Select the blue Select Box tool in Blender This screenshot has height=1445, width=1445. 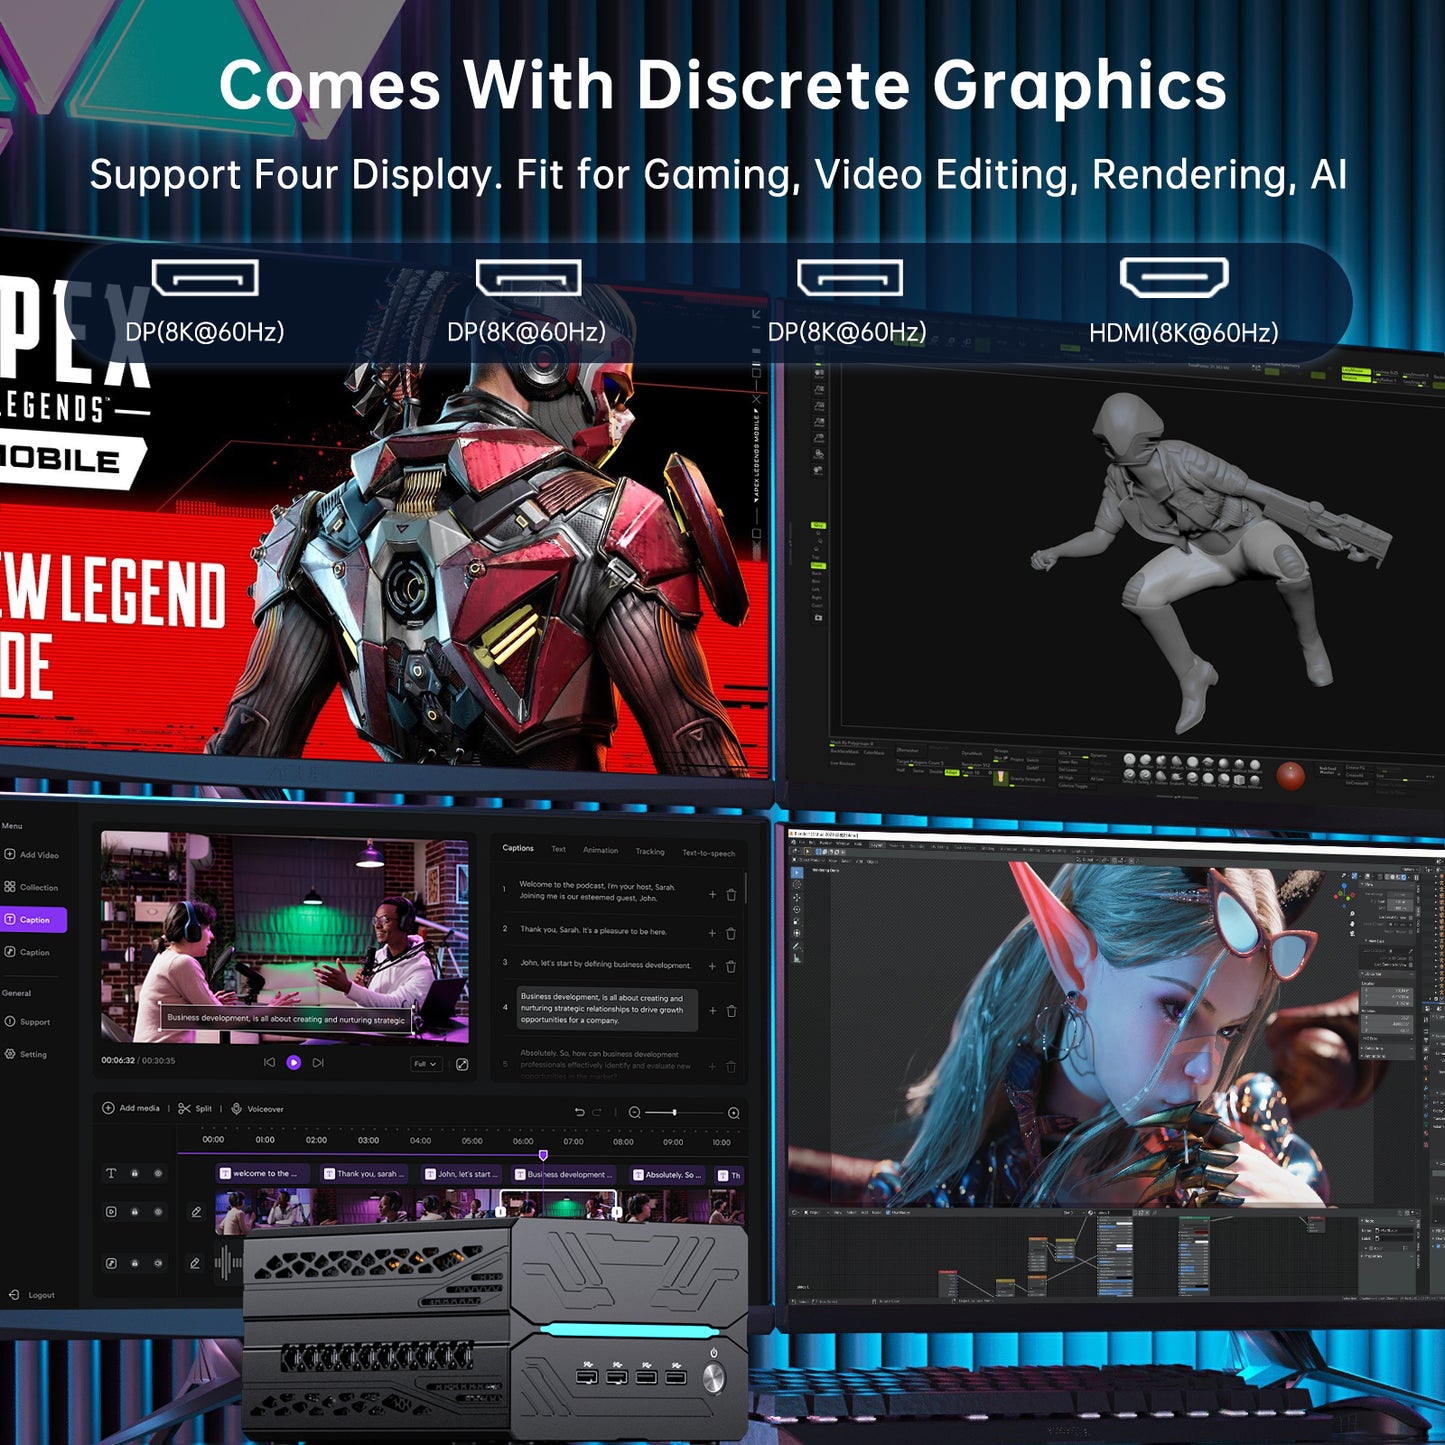[x=797, y=873]
